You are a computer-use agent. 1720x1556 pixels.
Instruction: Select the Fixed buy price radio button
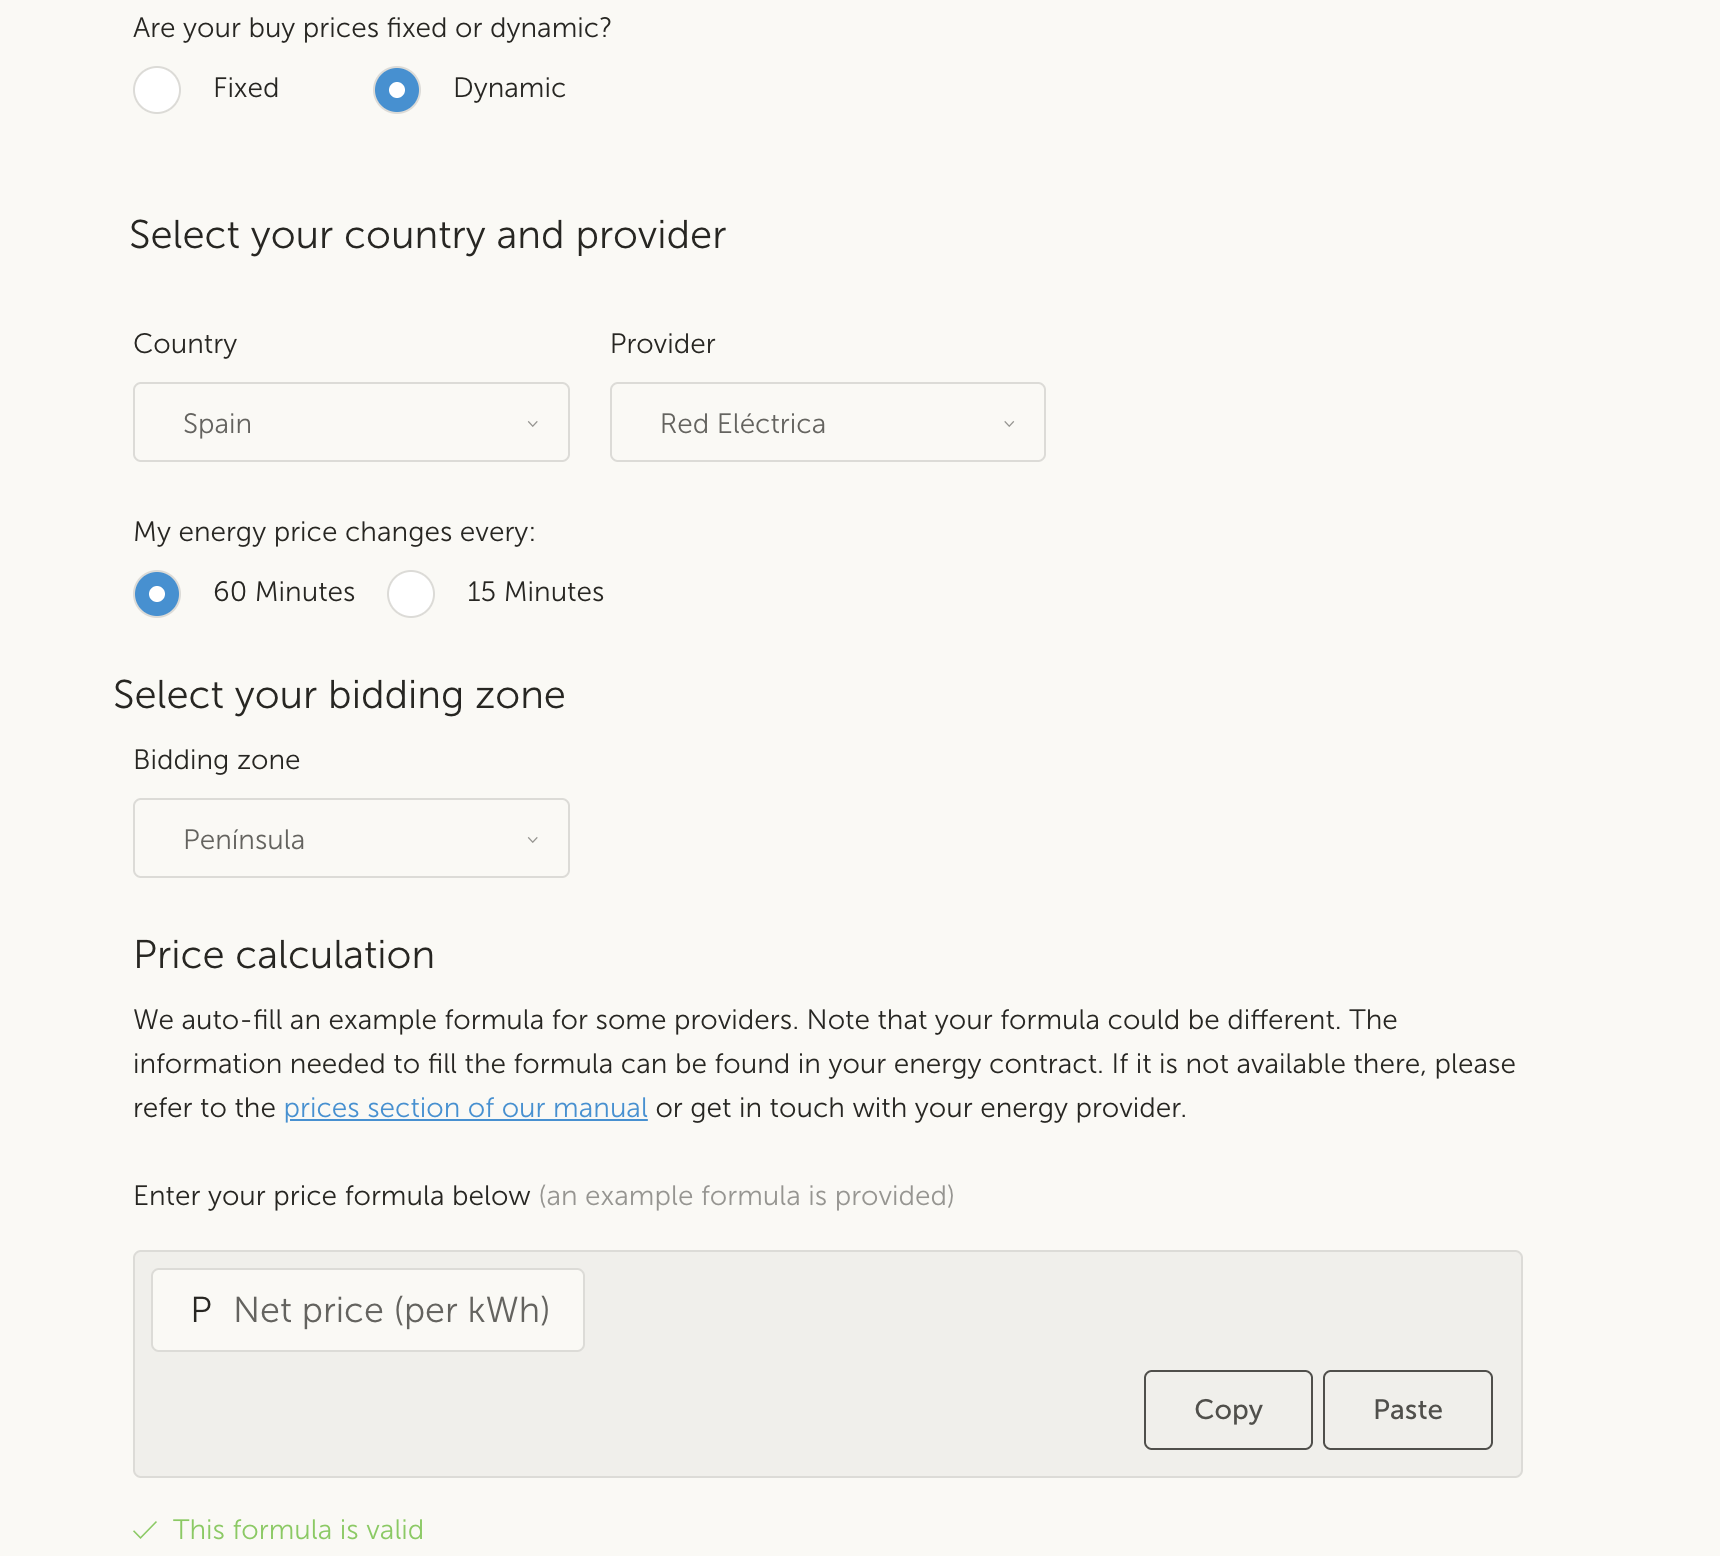tap(157, 90)
